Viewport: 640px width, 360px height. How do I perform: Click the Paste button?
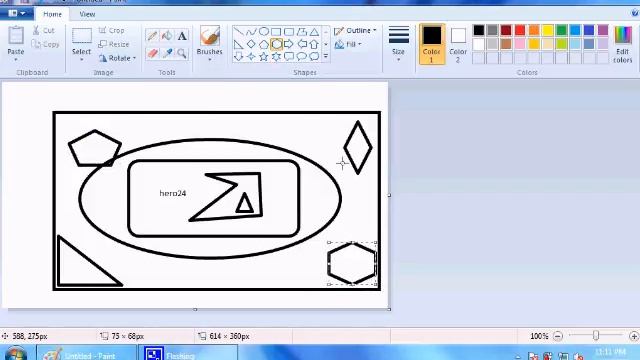[x=16, y=40]
